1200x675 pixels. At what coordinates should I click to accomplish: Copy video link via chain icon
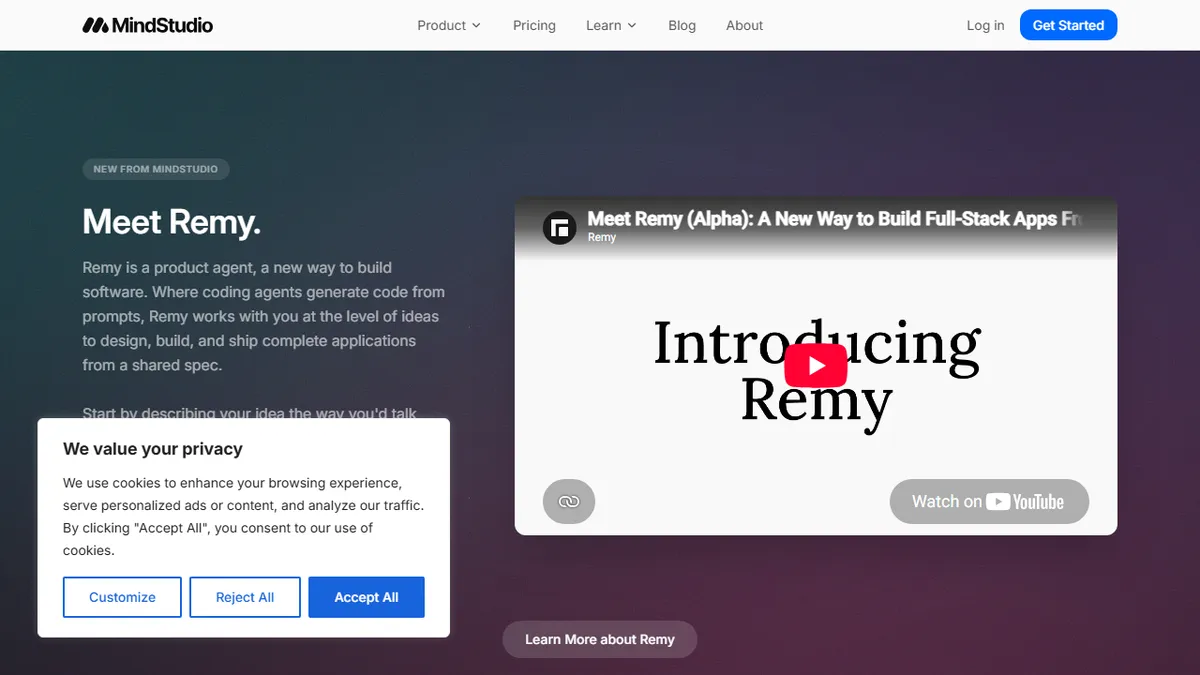pyautogui.click(x=569, y=501)
